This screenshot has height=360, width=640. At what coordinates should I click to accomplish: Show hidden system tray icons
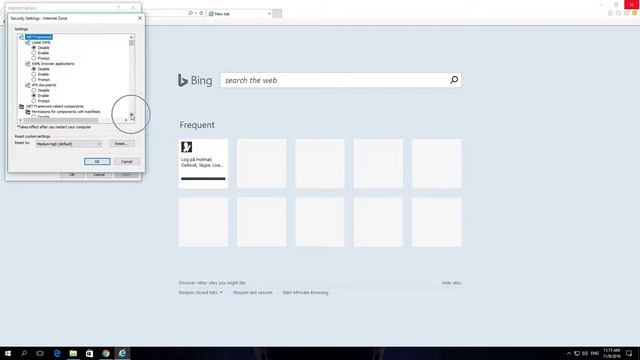569,353
